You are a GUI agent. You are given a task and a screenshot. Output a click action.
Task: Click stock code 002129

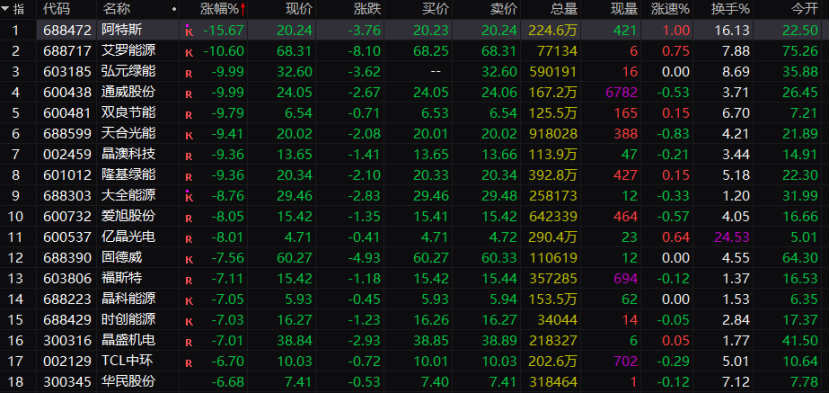tap(67, 361)
